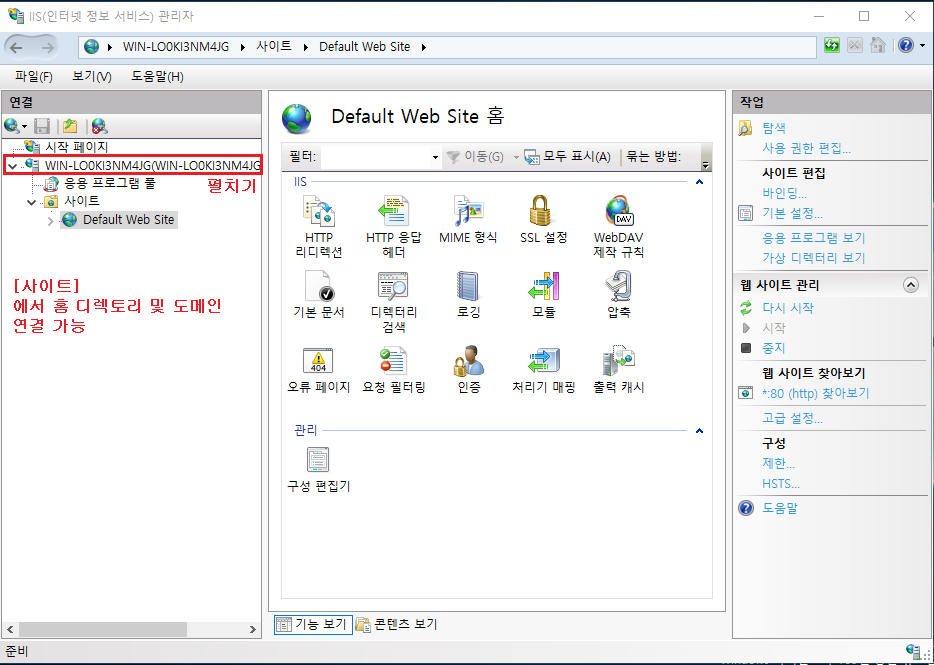Click the create connection globe icon

[x=12, y=126]
